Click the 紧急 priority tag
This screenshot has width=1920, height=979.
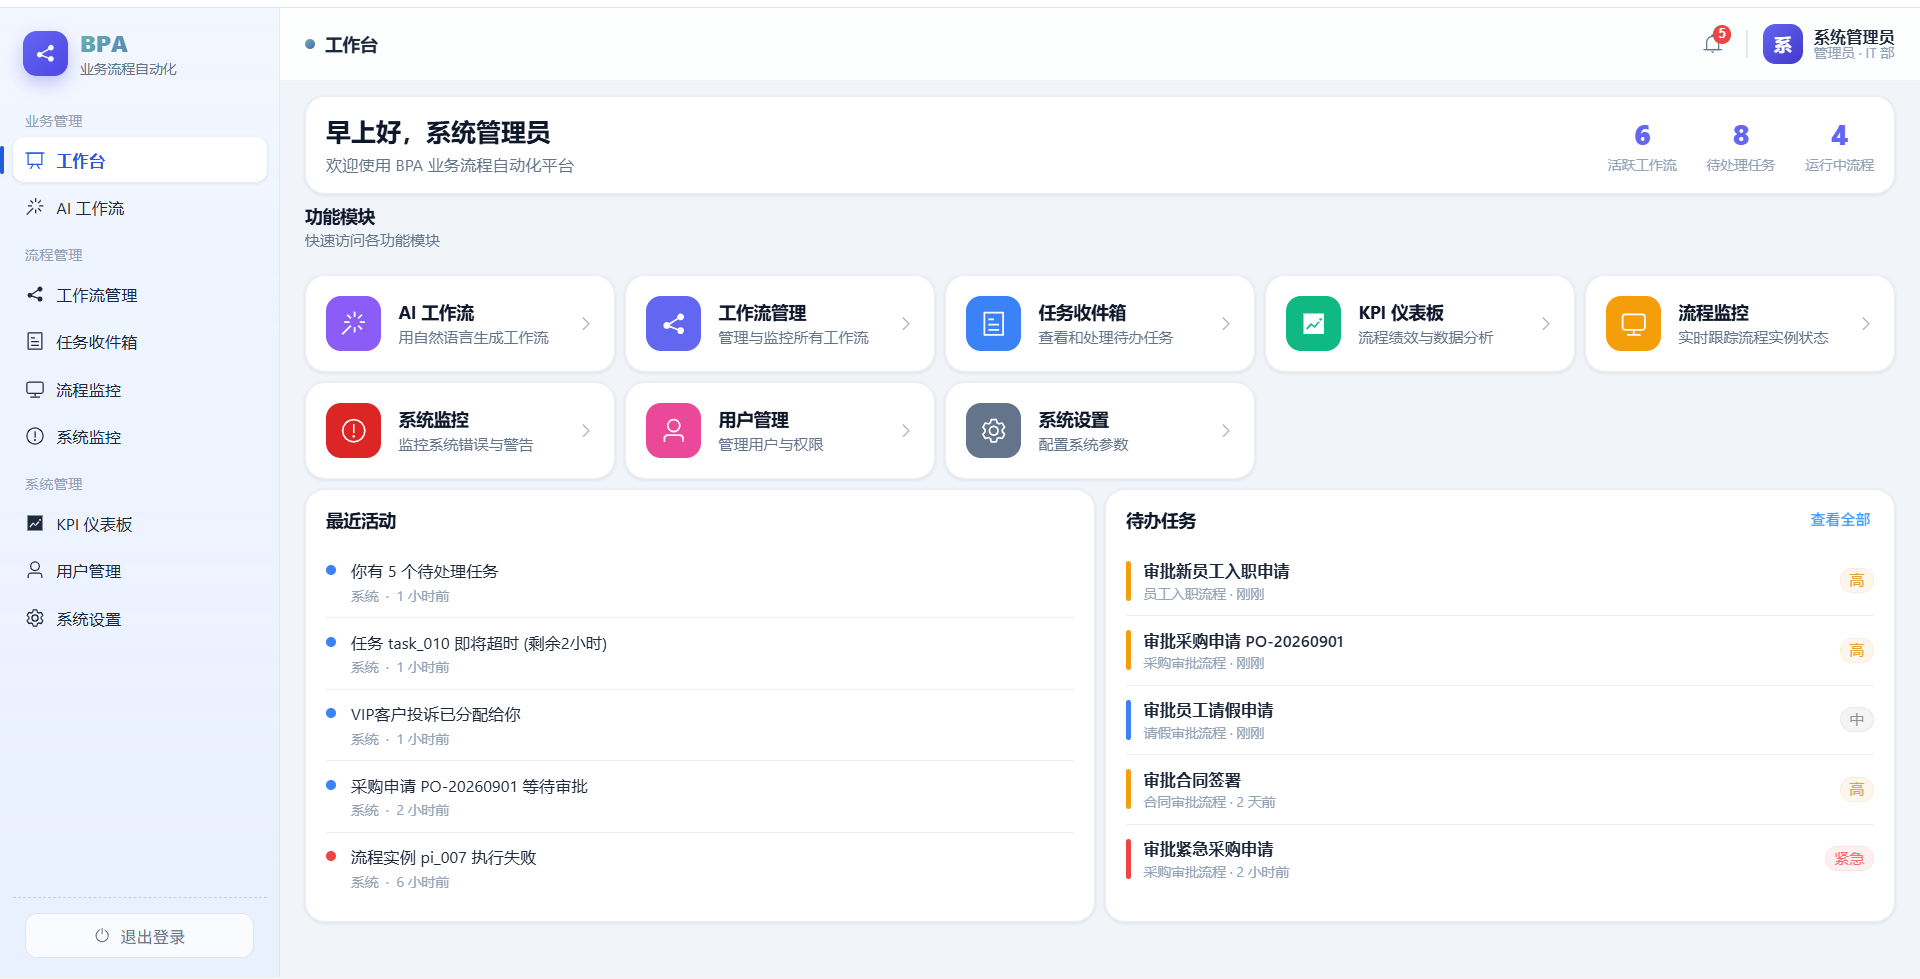click(x=1849, y=859)
